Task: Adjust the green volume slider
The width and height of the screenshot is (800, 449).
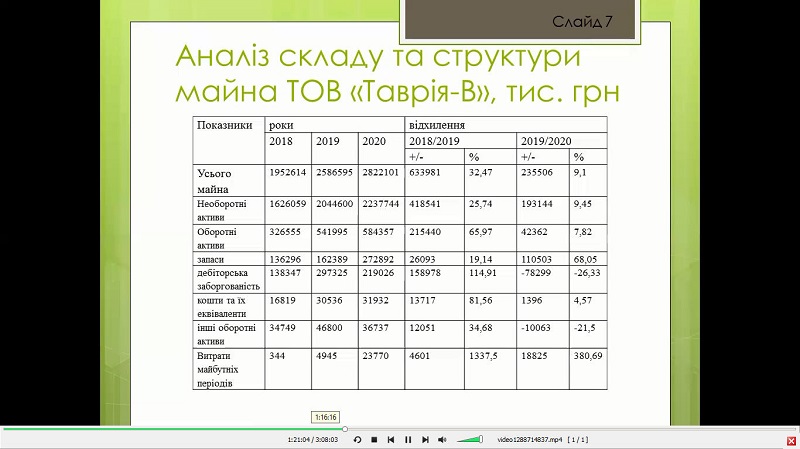Action: (x=469, y=439)
